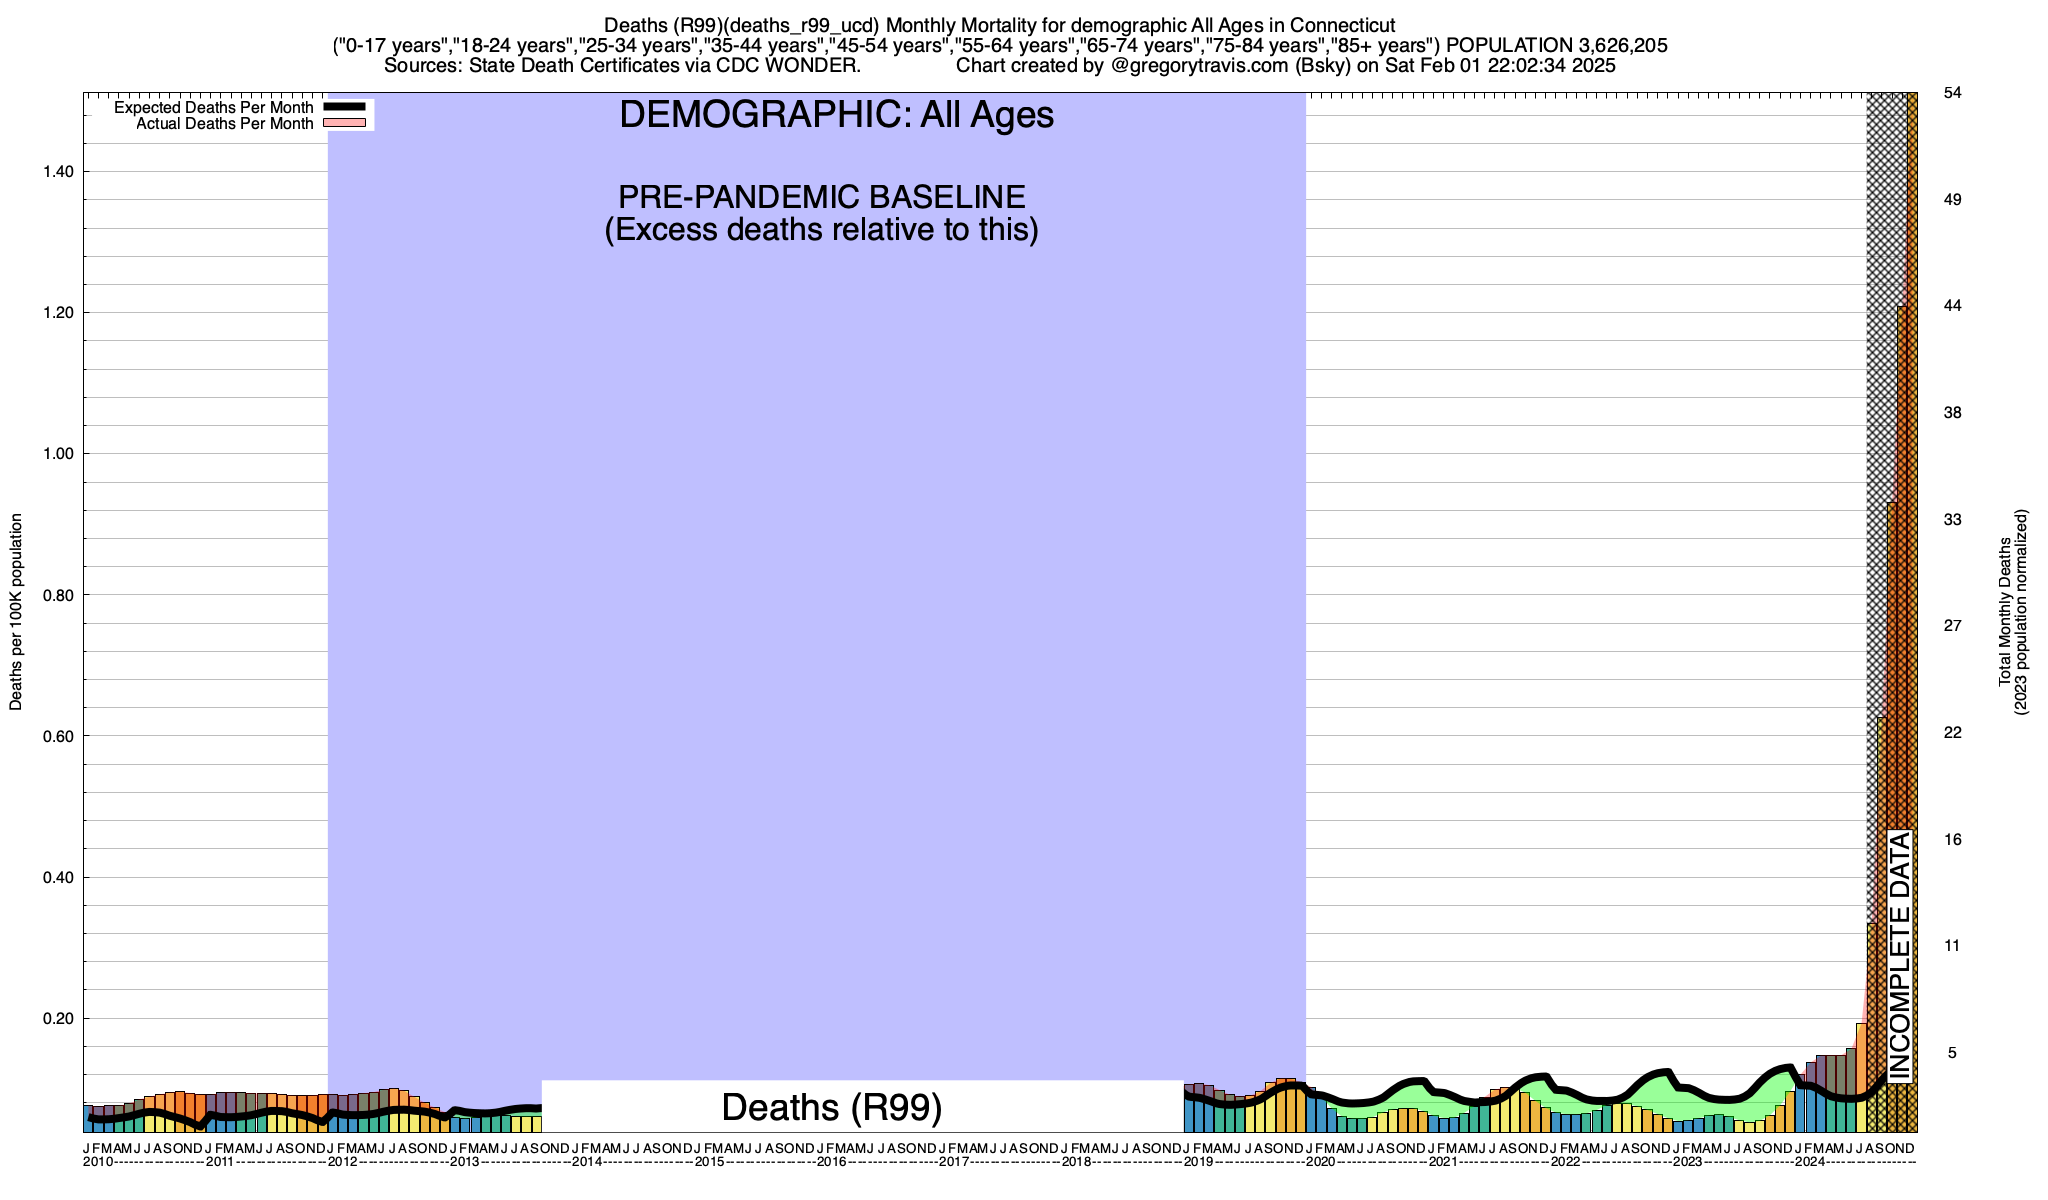Viewport: 2048px width, 1200px height.
Task: Click the "Deaths (R99)" label near bottom
Action: tap(832, 1107)
